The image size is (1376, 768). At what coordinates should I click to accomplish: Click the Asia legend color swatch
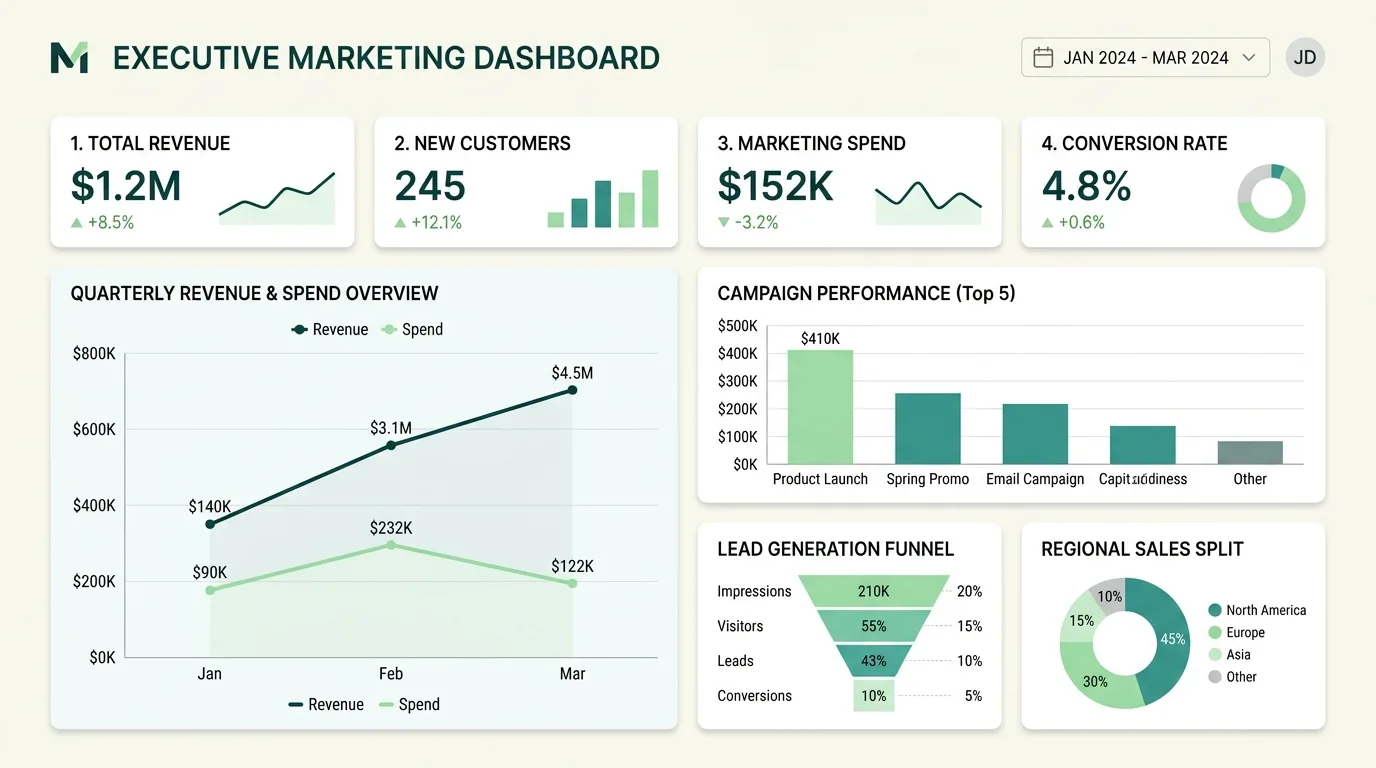point(1215,654)
